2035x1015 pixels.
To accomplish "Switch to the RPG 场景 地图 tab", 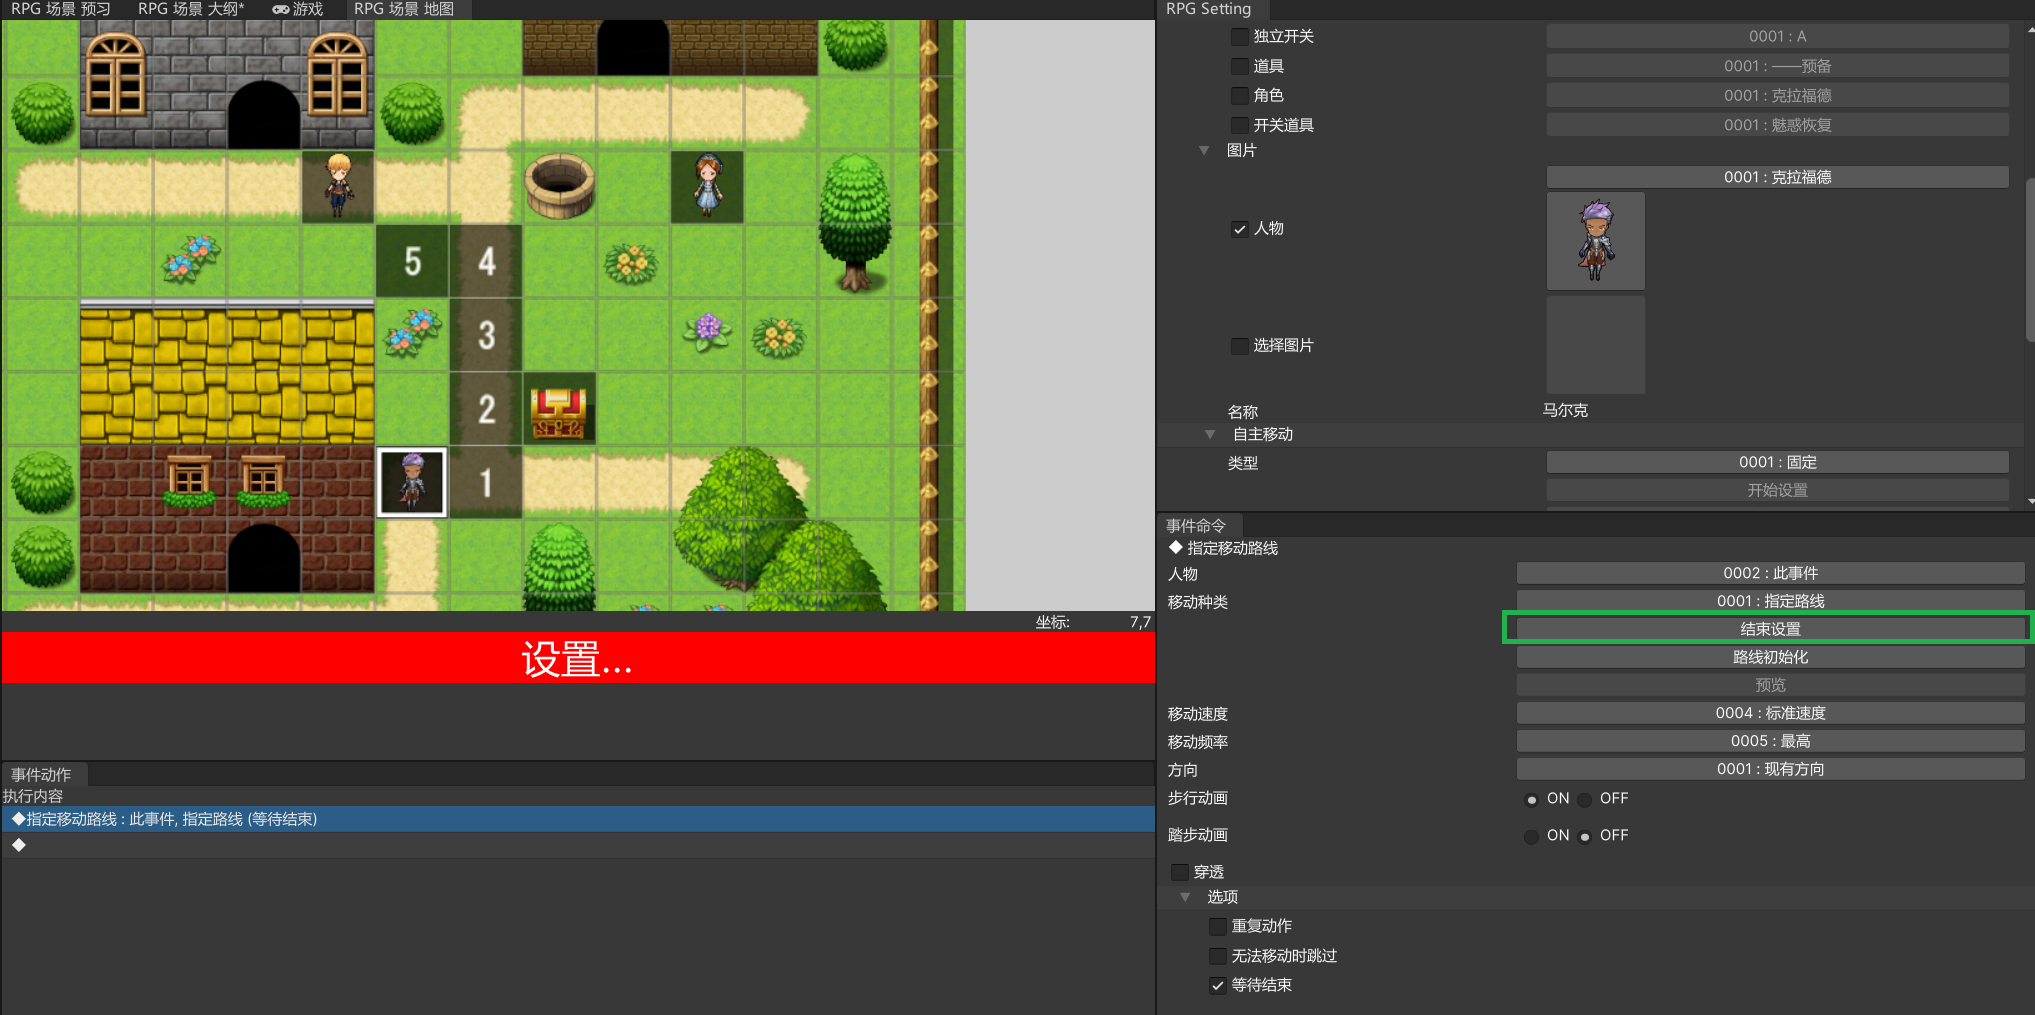I will point(403,9).
